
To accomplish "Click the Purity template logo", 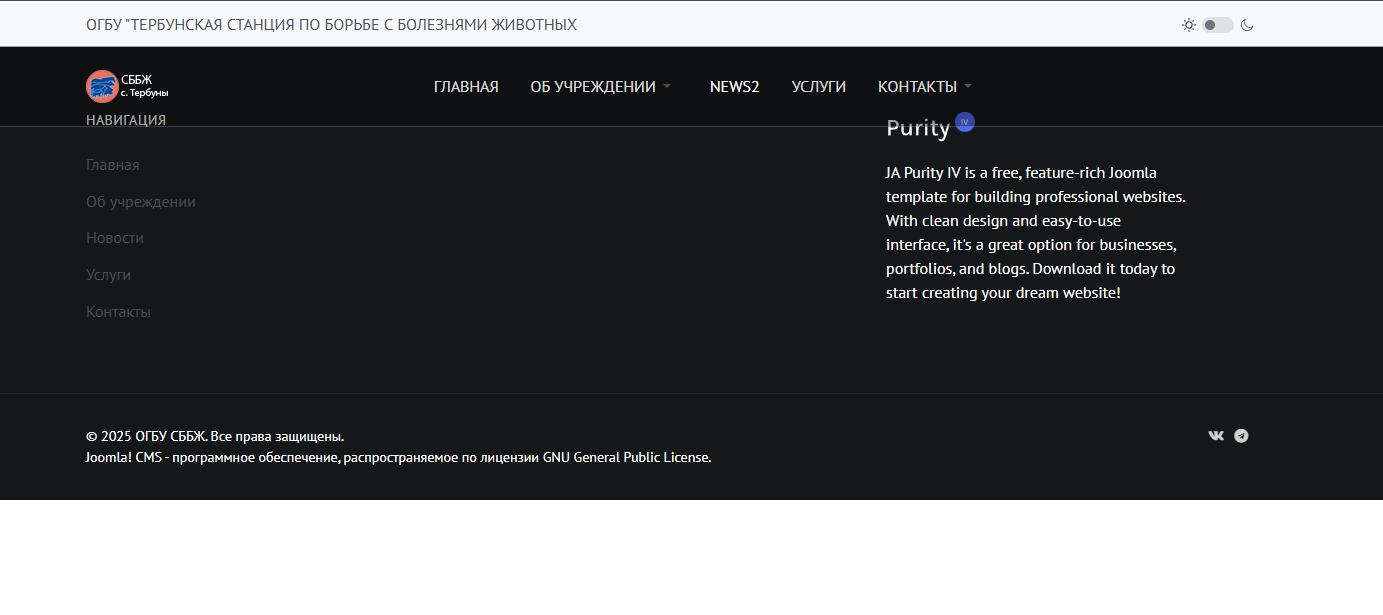I will pos(918,128).
